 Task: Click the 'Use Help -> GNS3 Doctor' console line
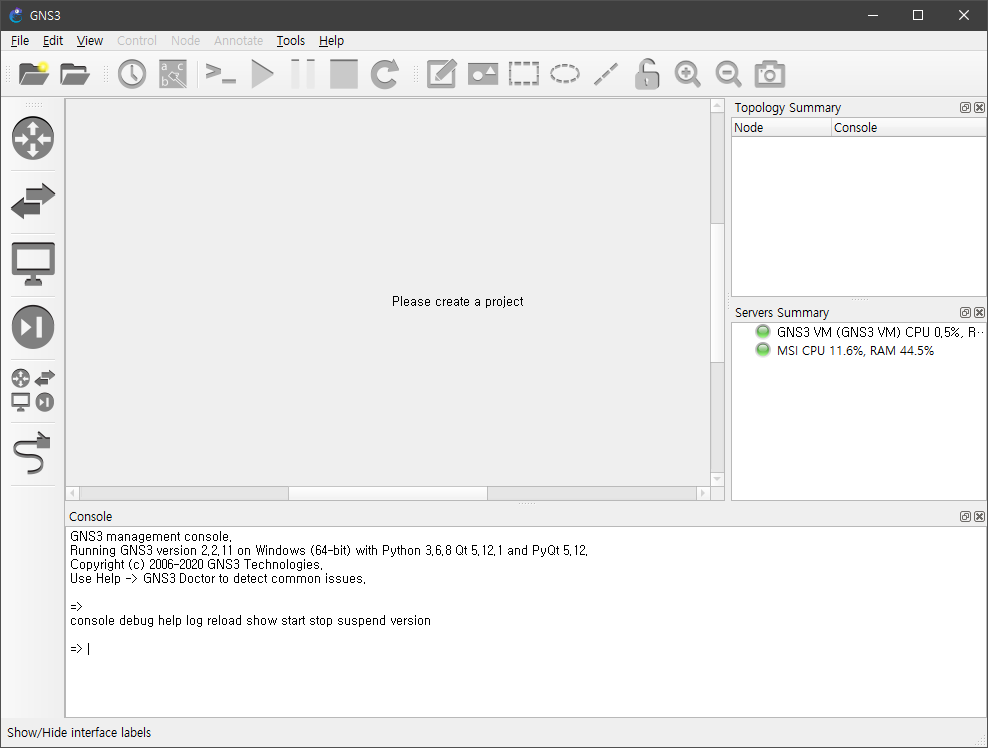[218, 578]
